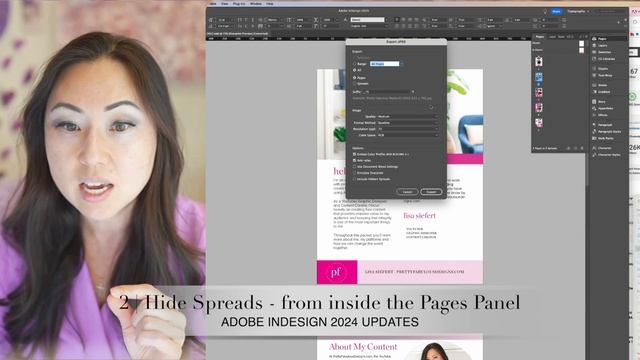Click the create new page icon in Pages panel
This screenshot has width=640, height=360.
coord(576,149)
